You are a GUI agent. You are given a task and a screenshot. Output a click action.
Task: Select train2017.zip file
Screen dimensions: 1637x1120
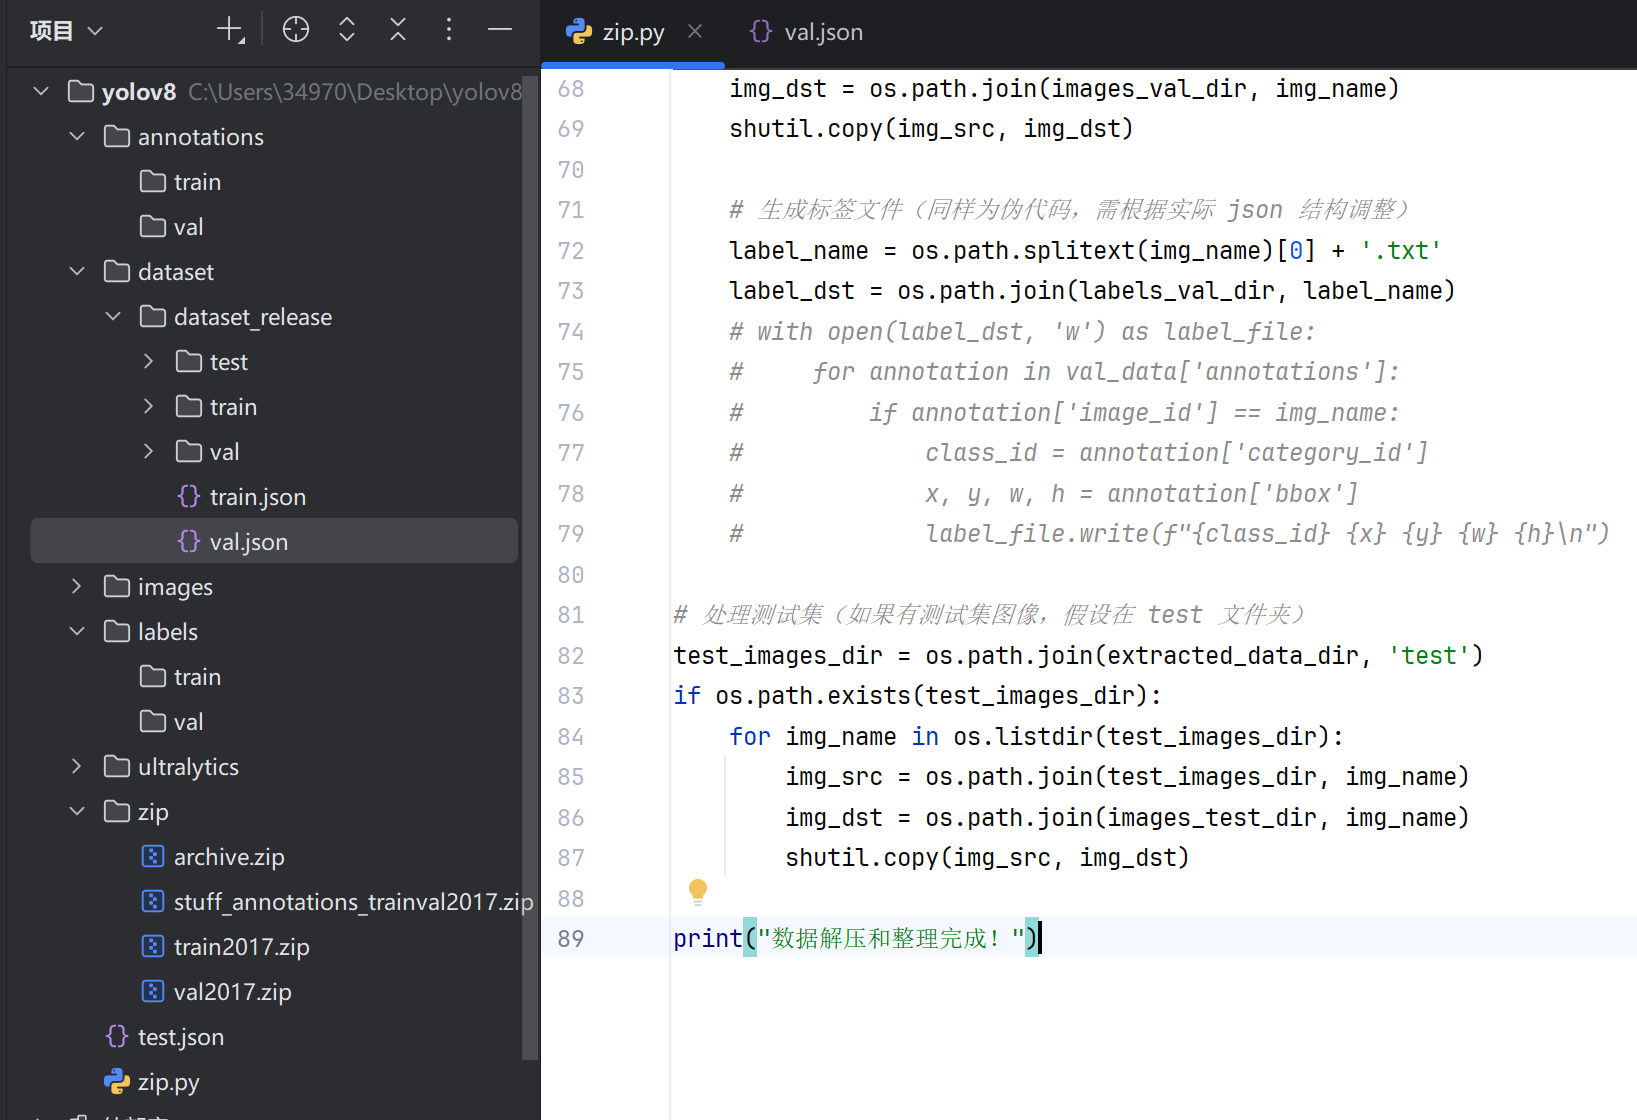click(x=274, y=947)
